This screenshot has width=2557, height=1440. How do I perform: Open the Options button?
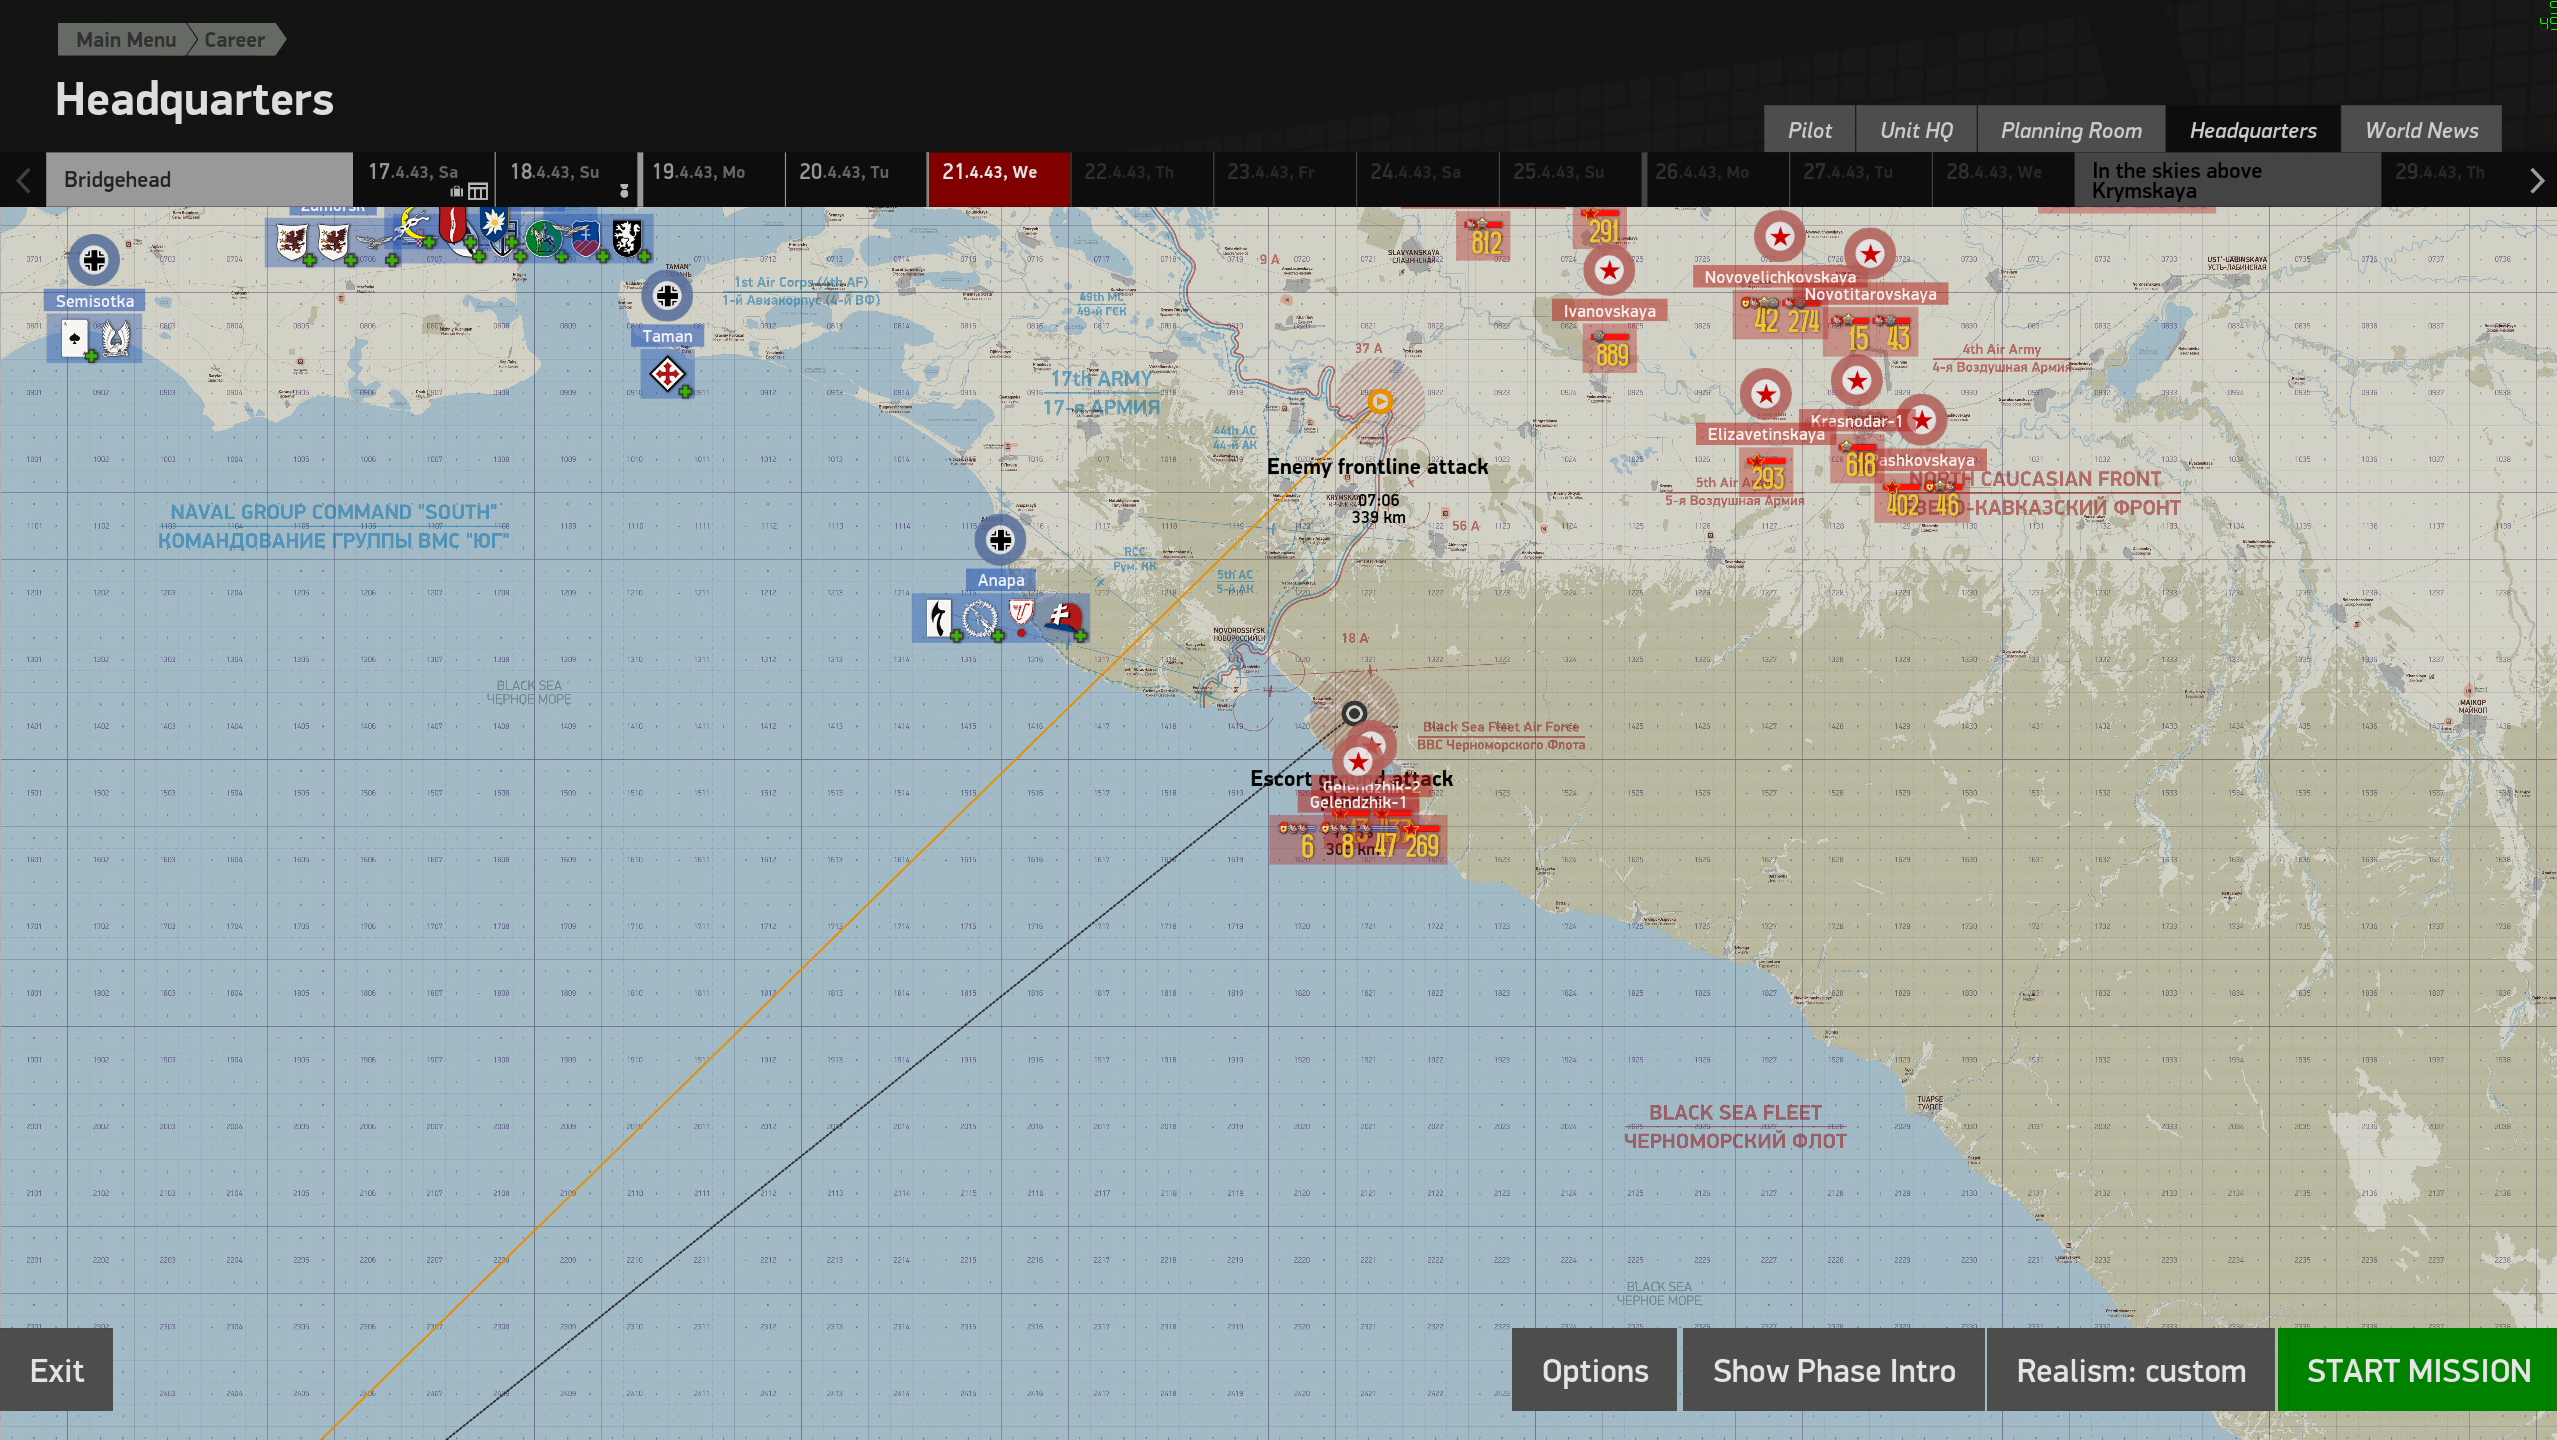[1594, 1370]
